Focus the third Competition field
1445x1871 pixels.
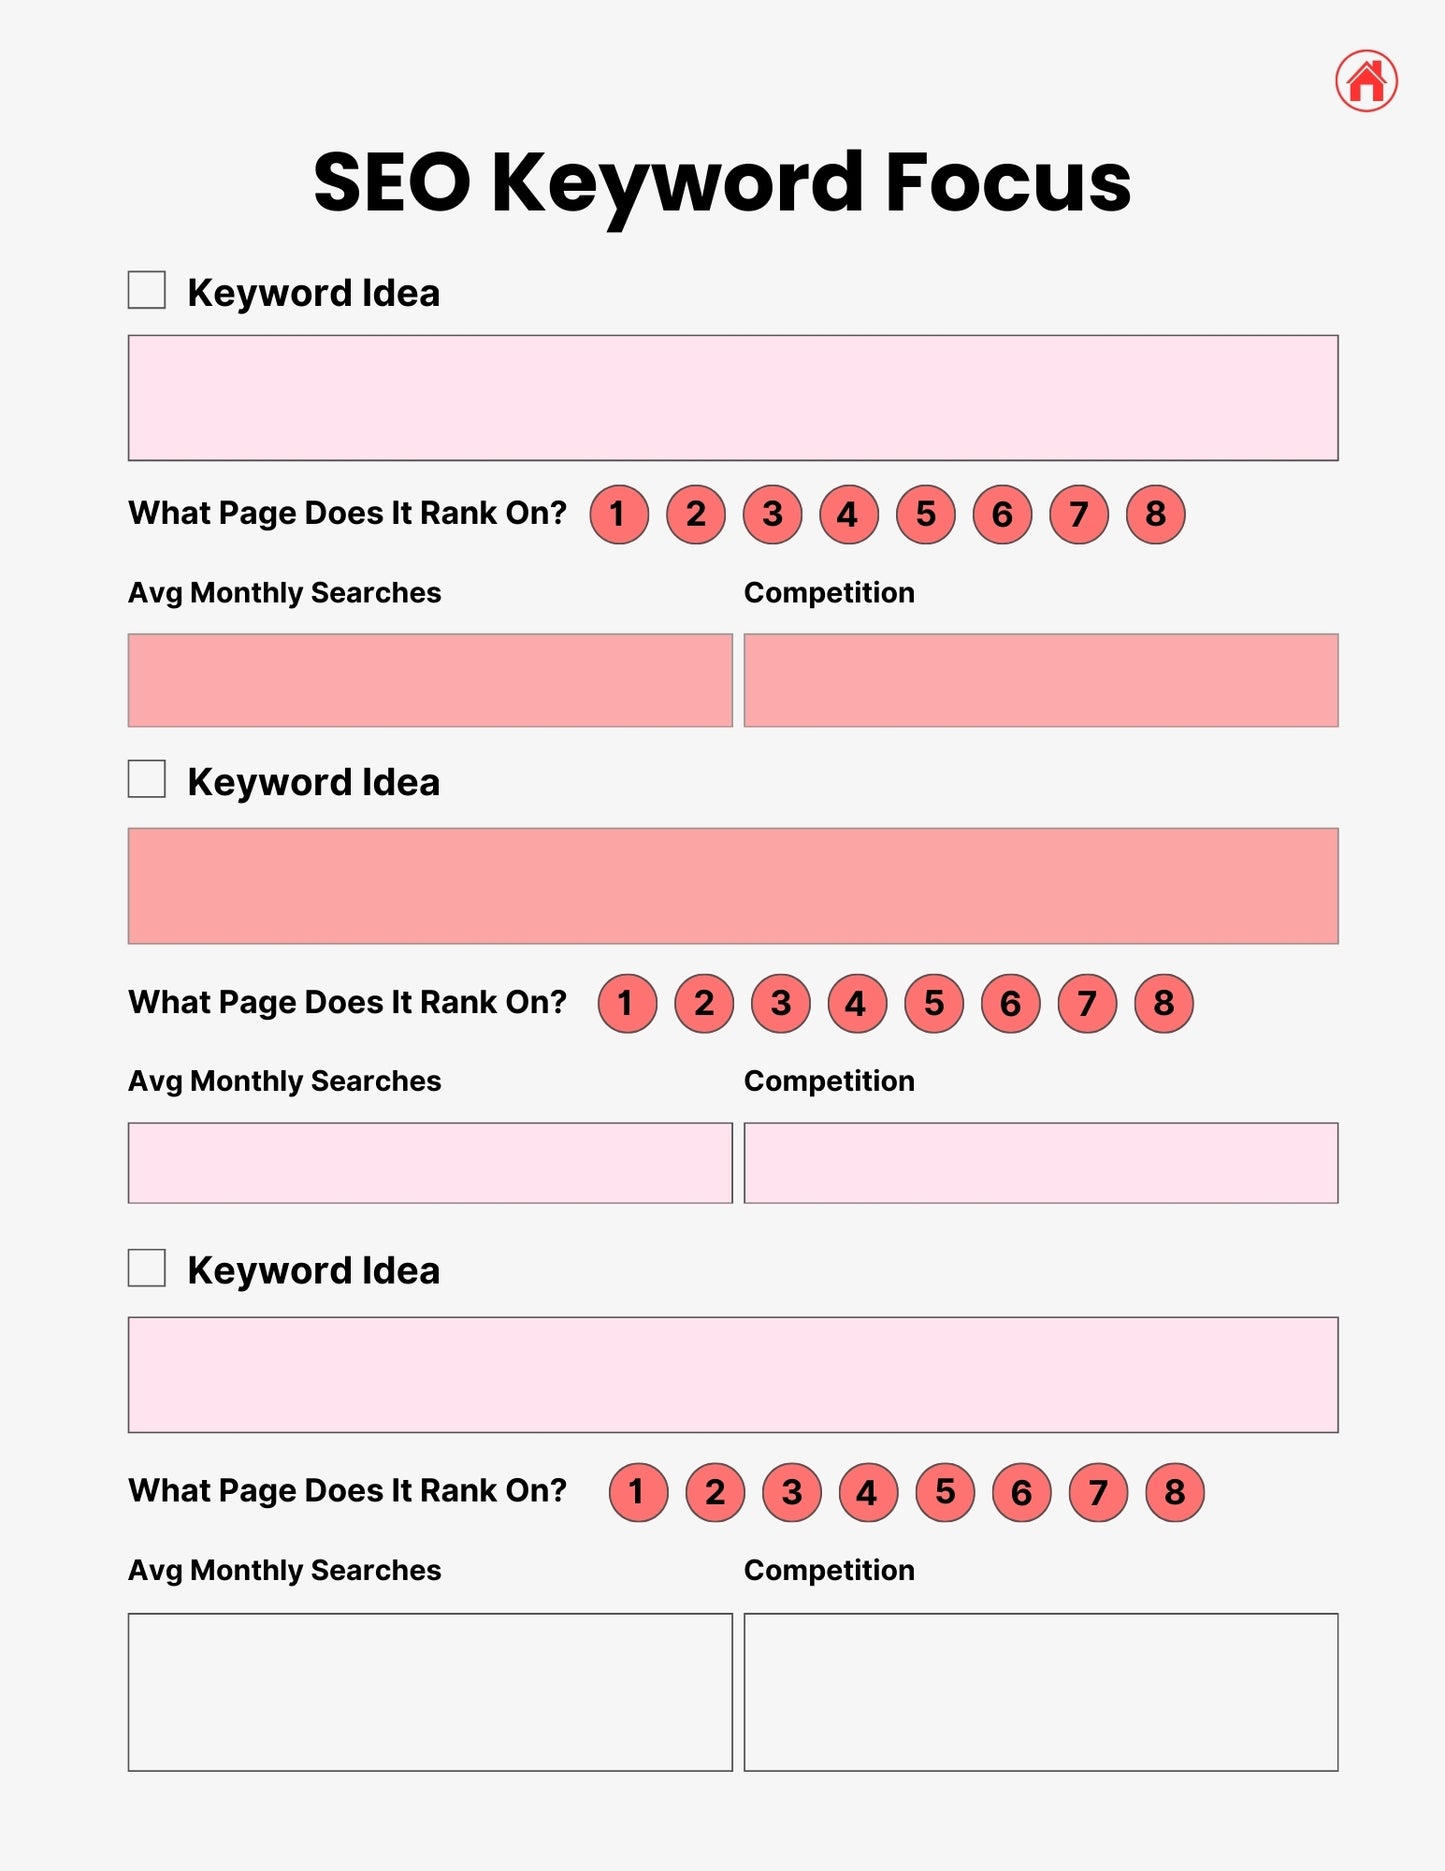coord(1041,1692)
